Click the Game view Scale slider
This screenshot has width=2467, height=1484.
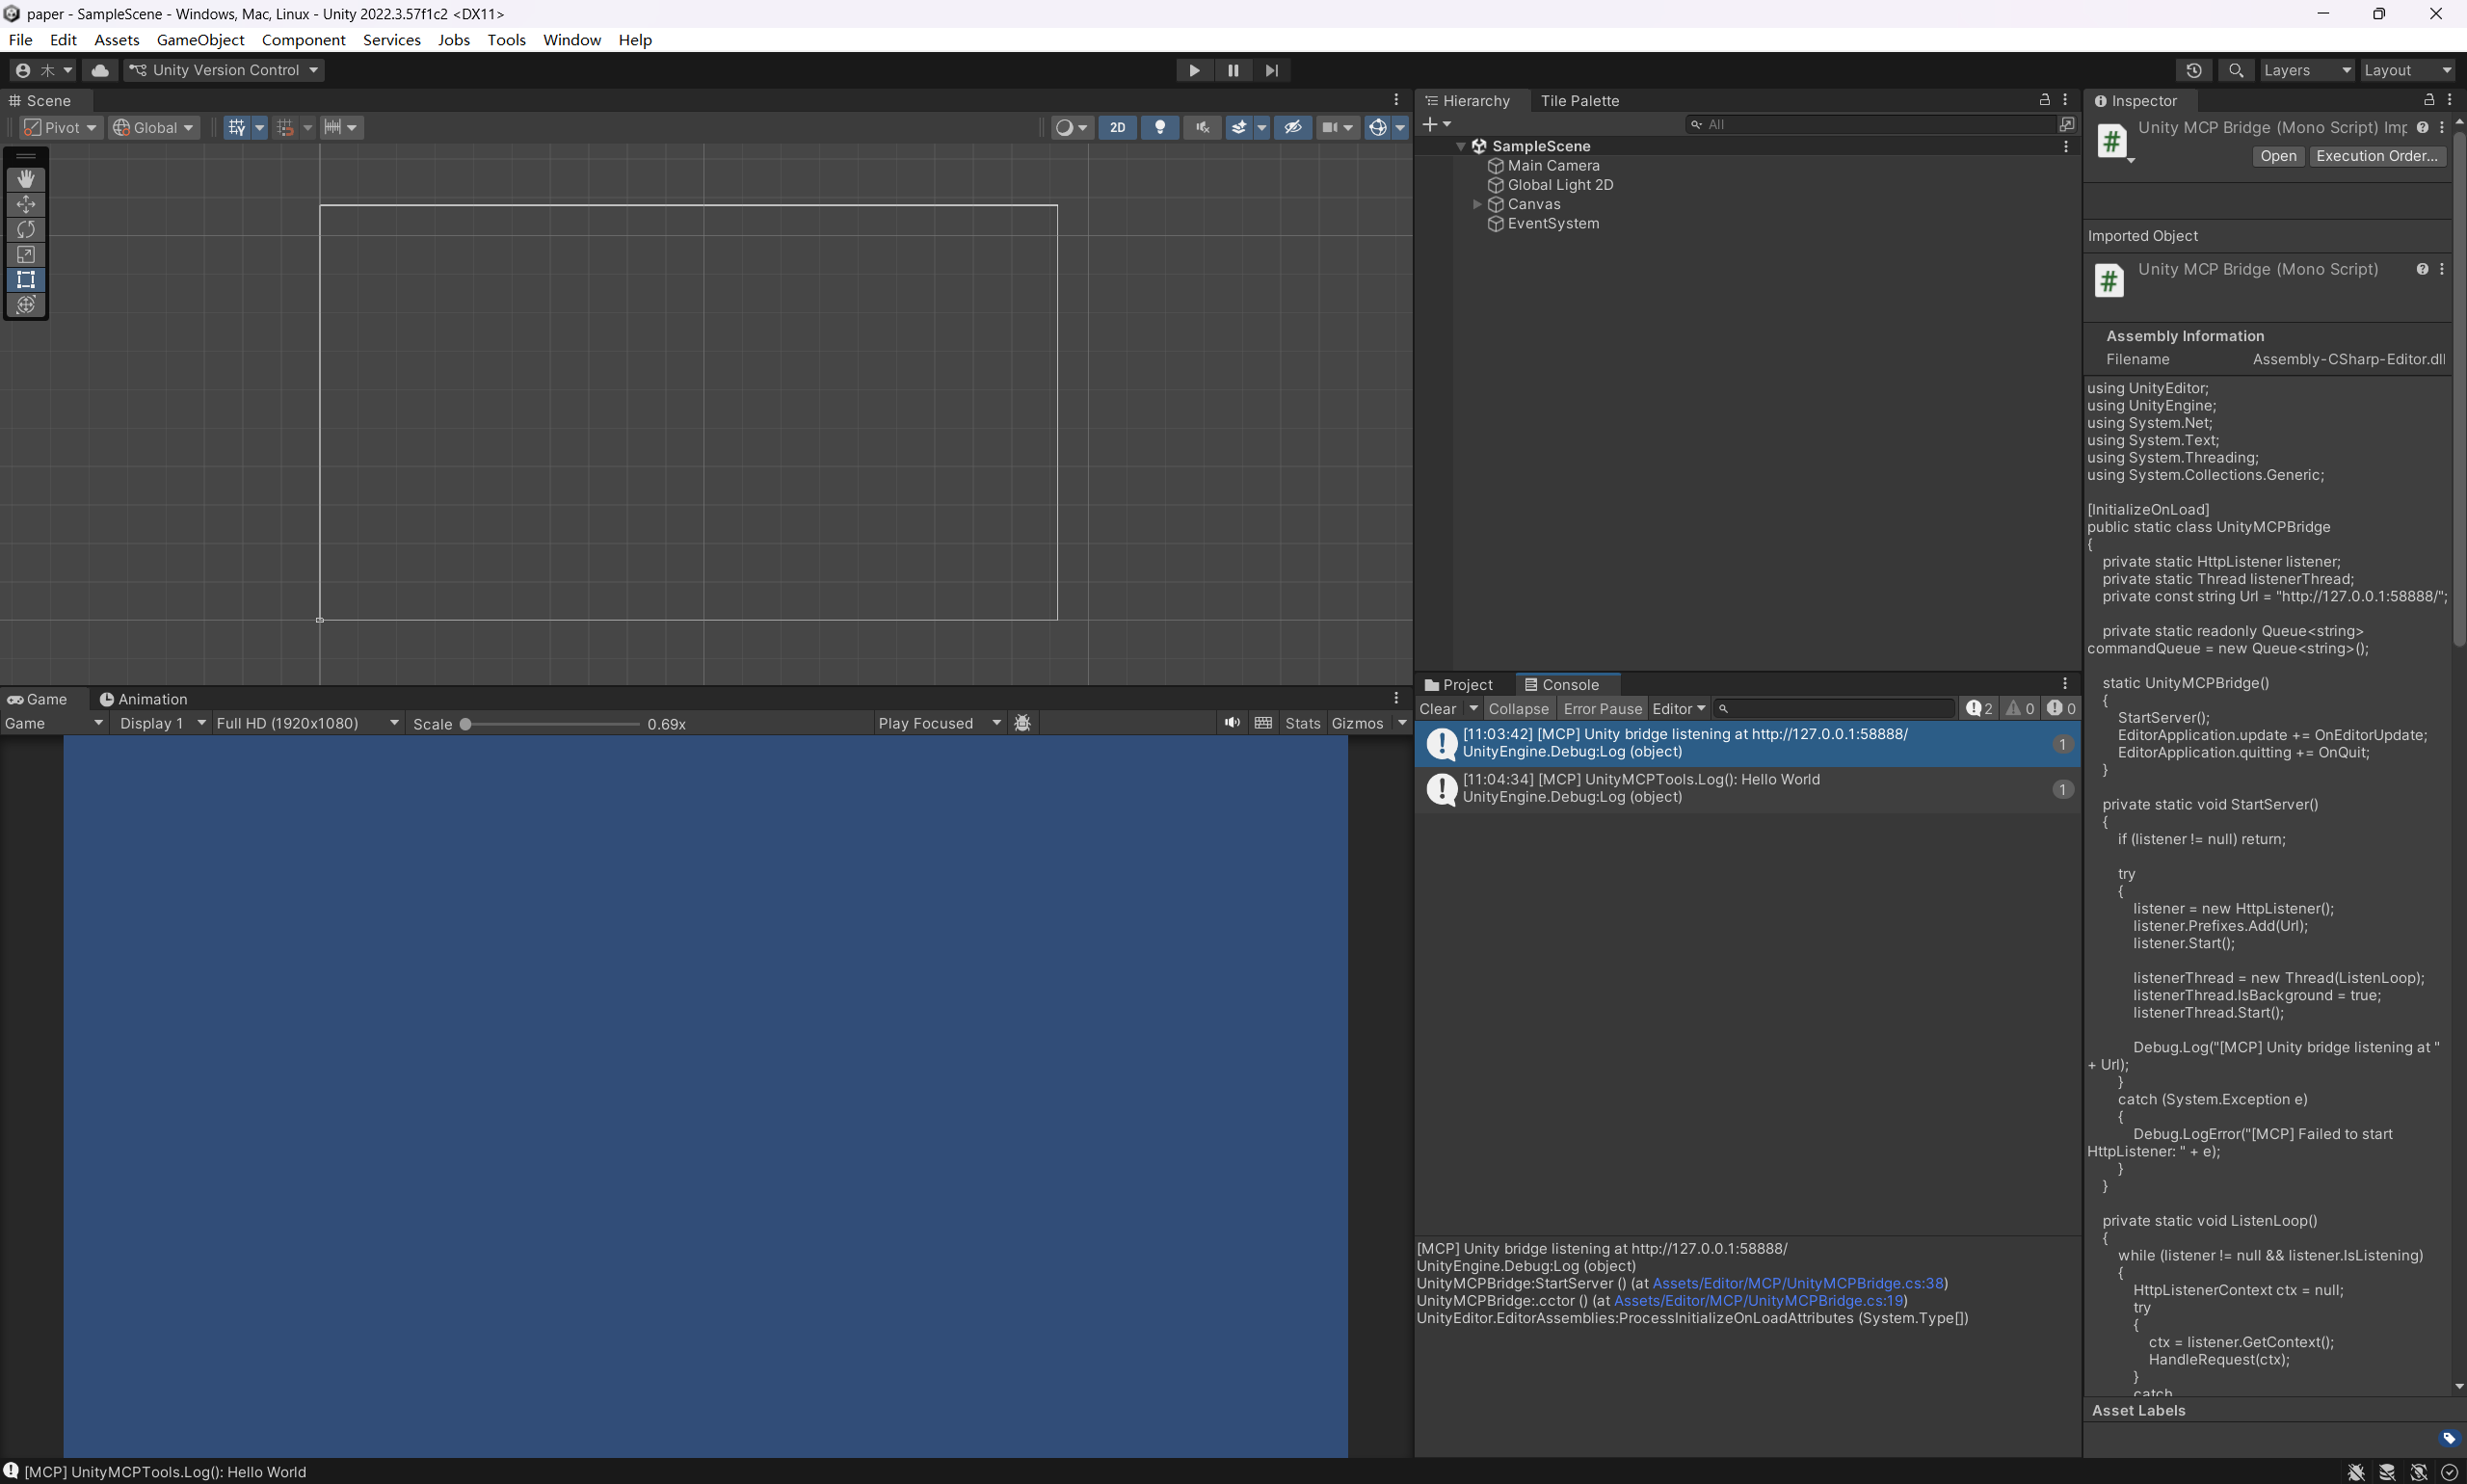coord(551,724)
